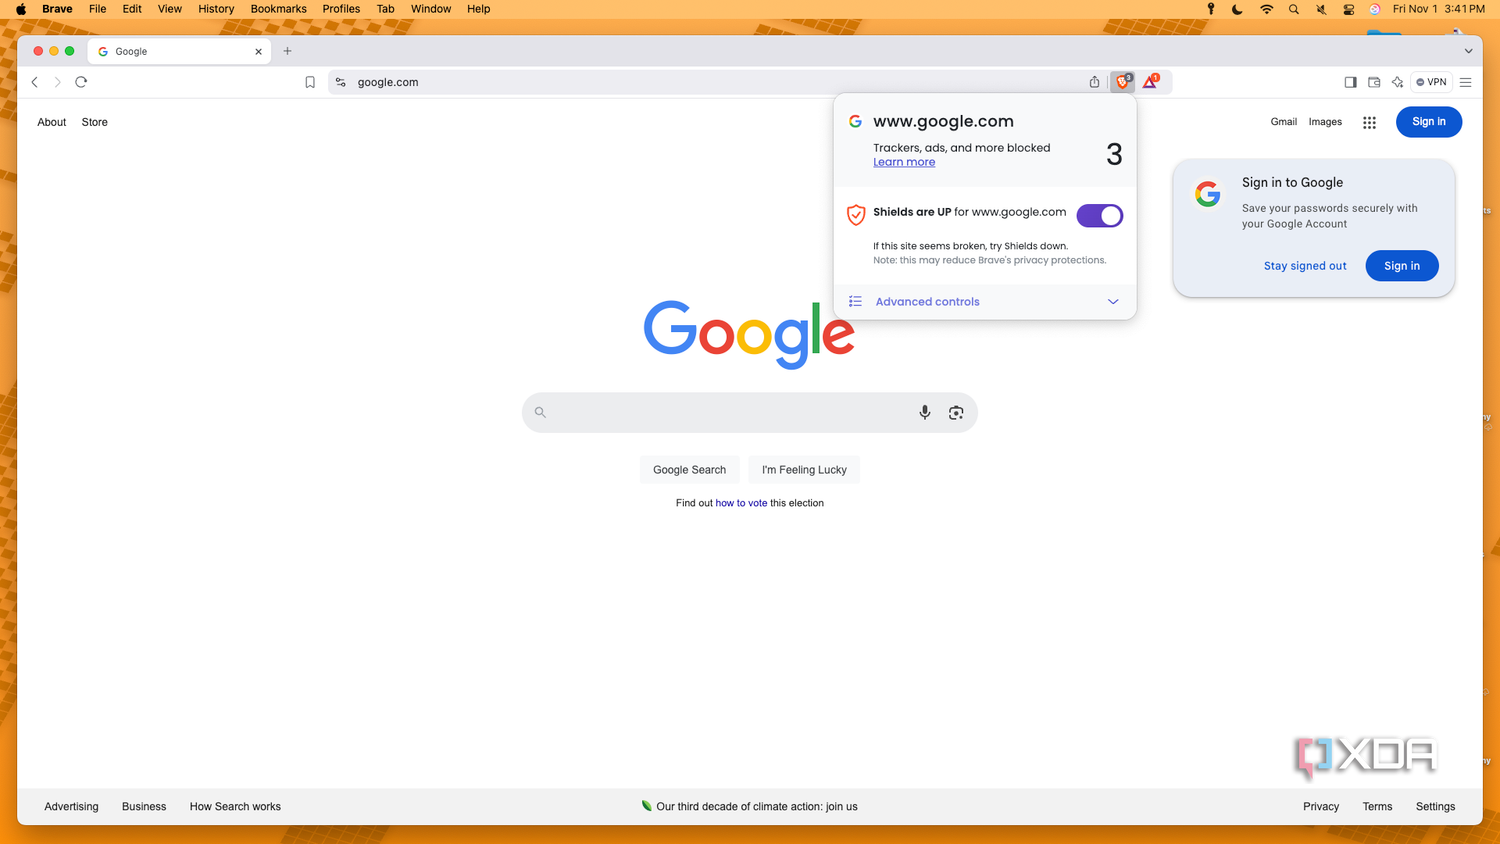Image resolution: width=1500 pixels, height=844 pixels.
Task: Open the Images link
Action: (x=1325, y=122)
